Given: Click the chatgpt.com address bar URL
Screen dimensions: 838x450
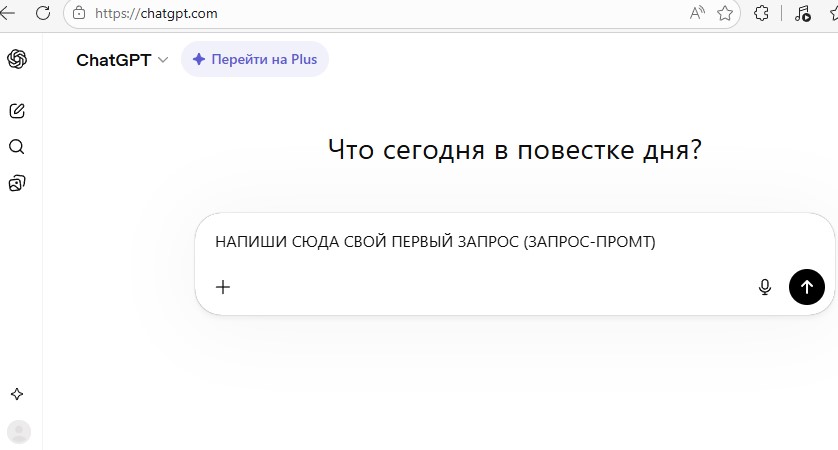Looking at the screenshot, I should (156, 13).
